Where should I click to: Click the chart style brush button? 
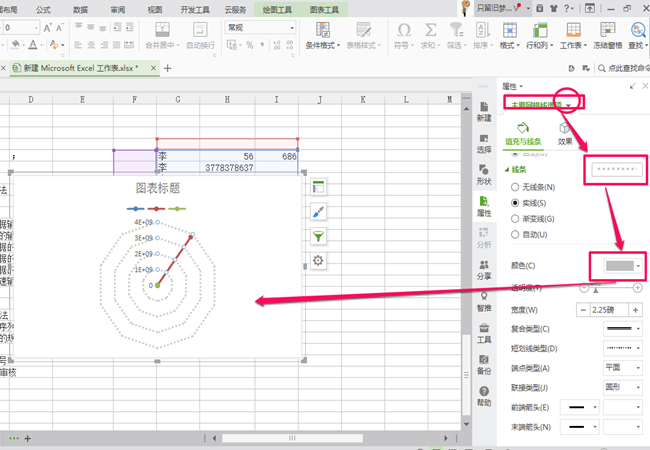[318, 212]
